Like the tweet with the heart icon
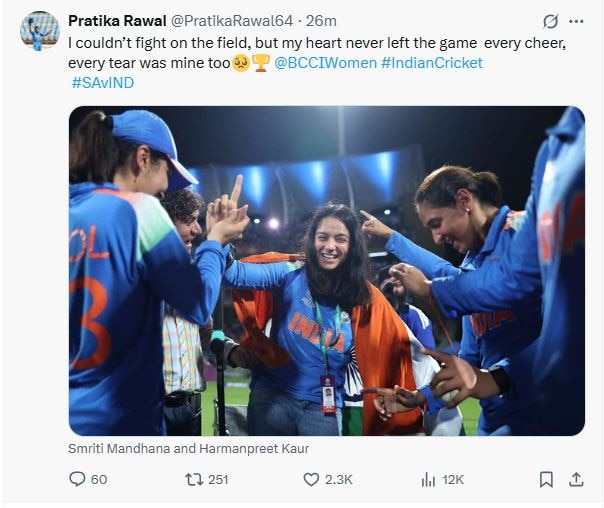This screenshot has height=508, width=604. [311, 480]
